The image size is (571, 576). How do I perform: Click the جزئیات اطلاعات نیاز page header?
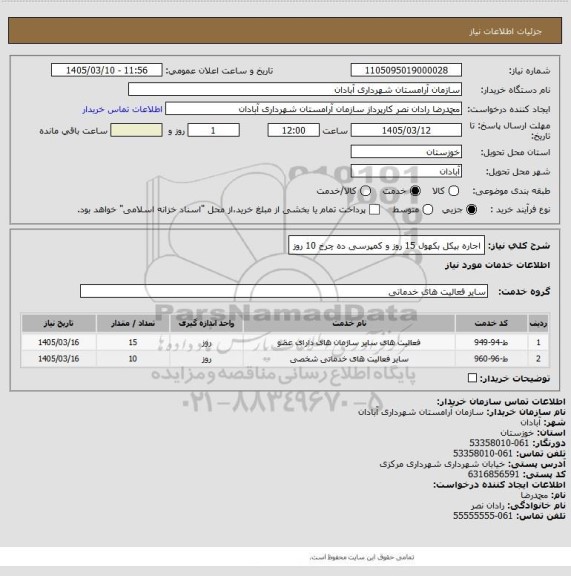[x=505, y=32]
